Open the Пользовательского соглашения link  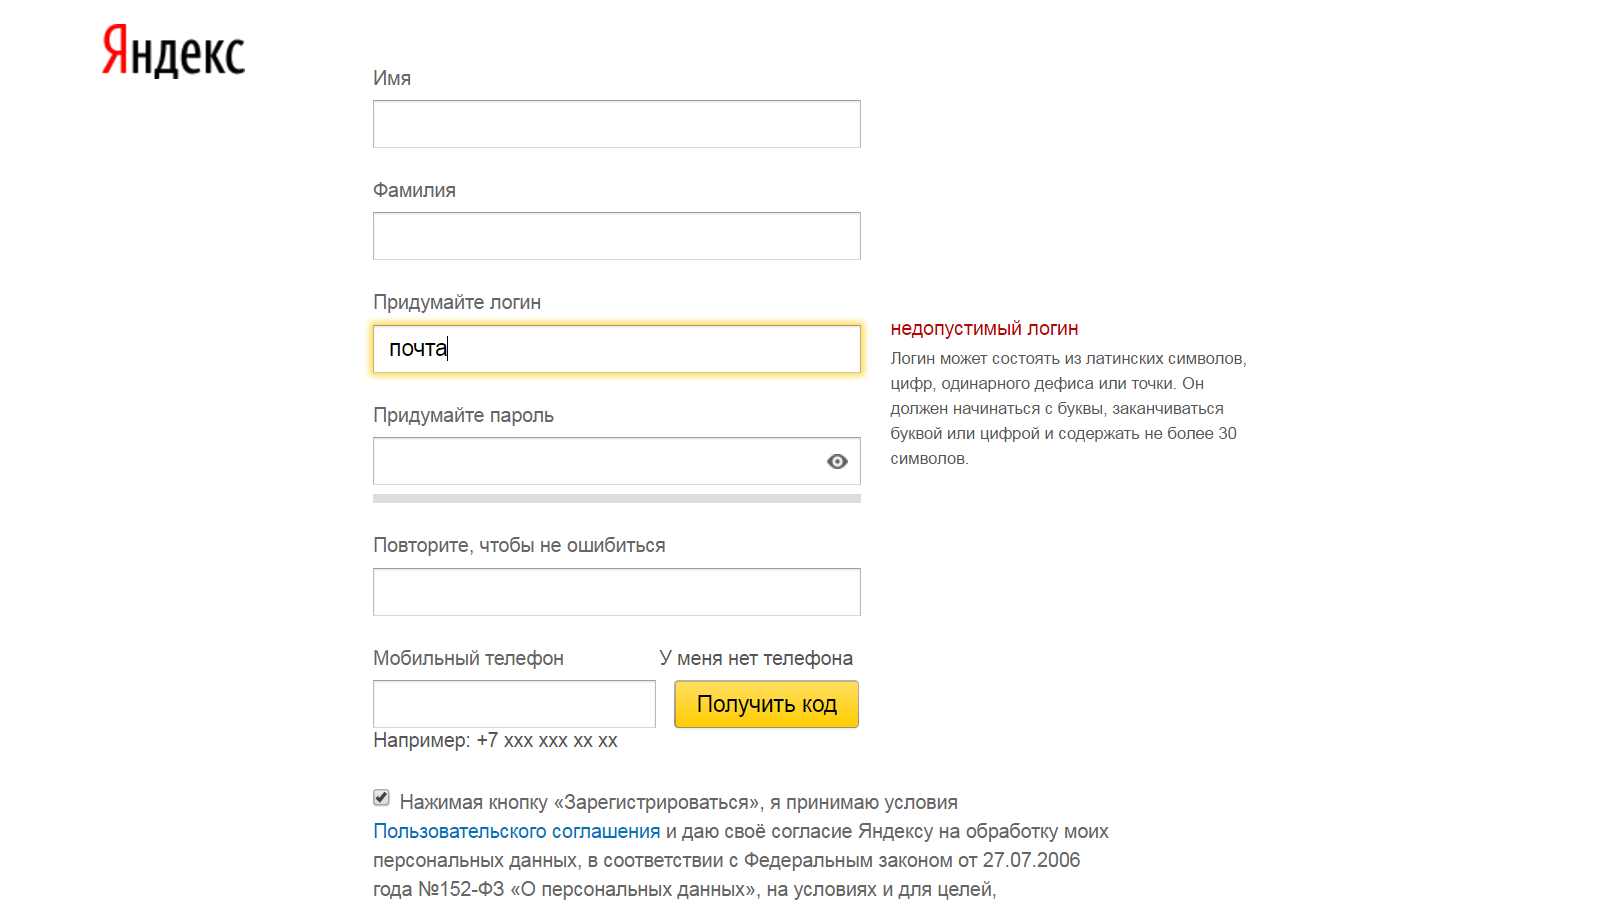tap(516, 831)
